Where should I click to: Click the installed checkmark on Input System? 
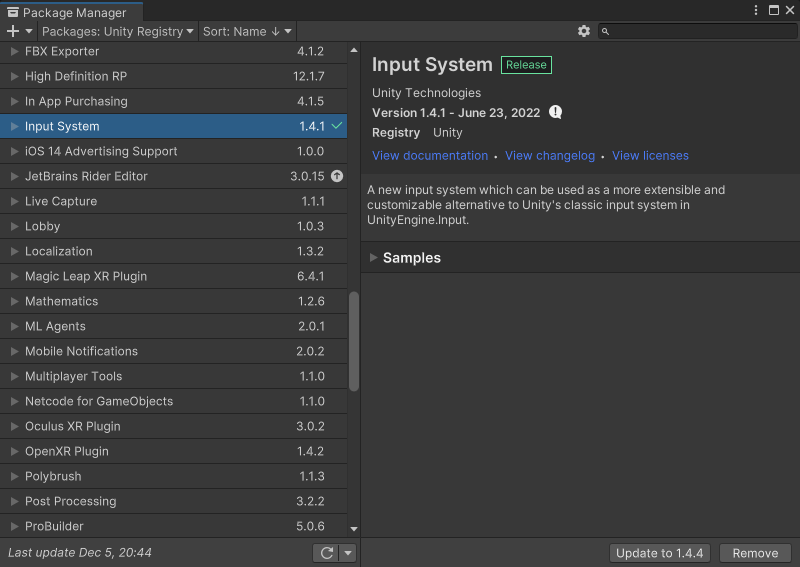pyautogui.click(x=337, y=126)
